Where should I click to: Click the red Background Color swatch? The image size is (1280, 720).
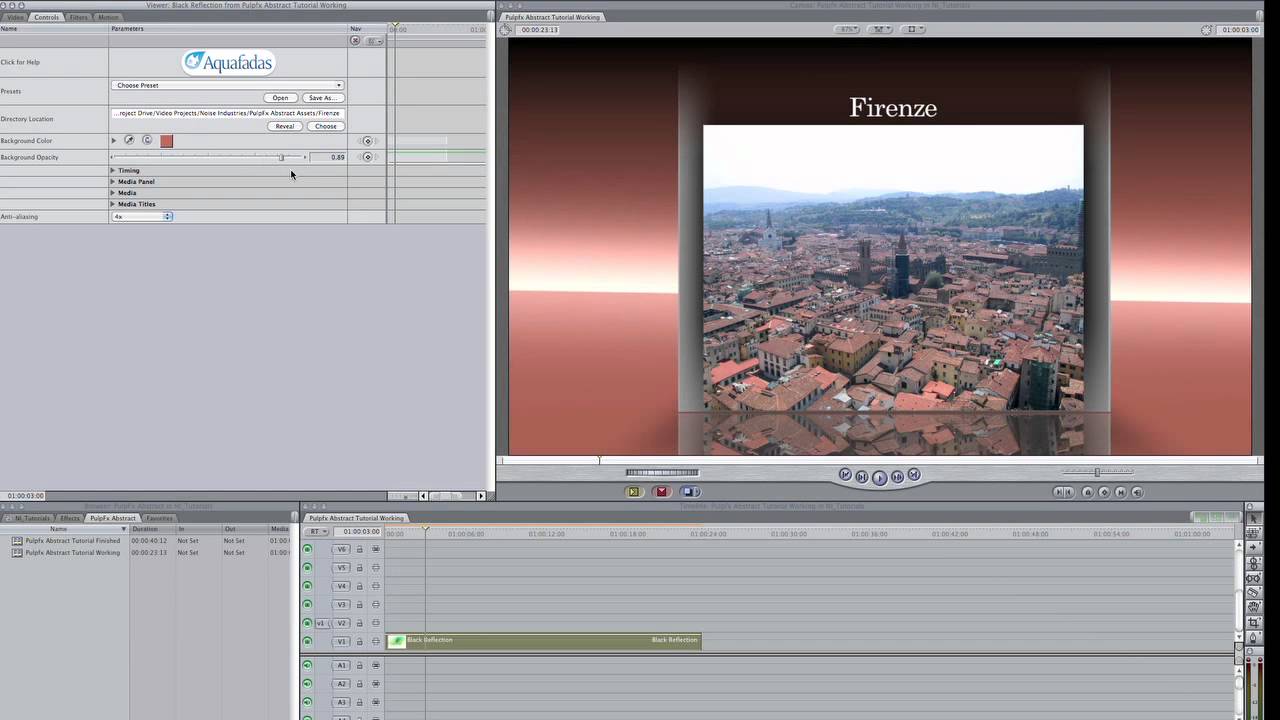[x=166, y=141]
